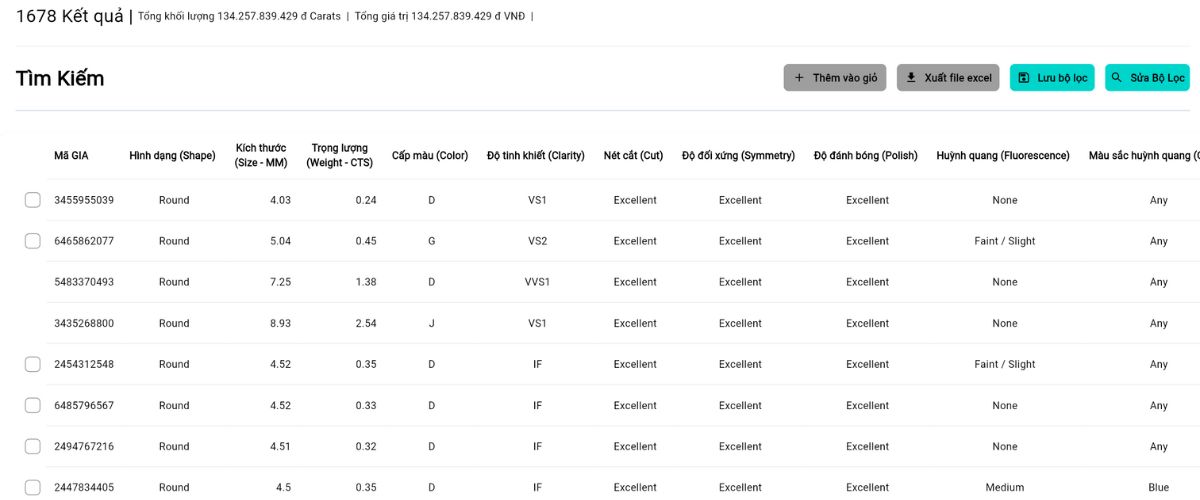Check the box beside 2447834405
1200x500 pixels.
33,487
